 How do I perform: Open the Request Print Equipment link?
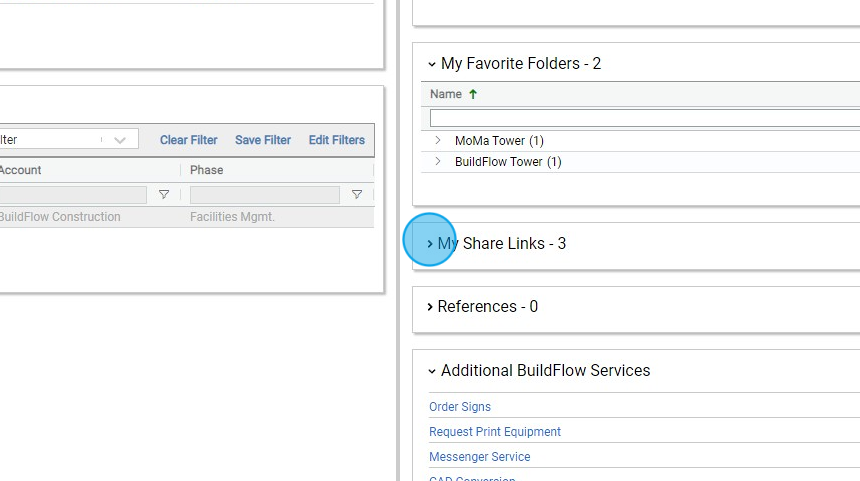point(495,432)
